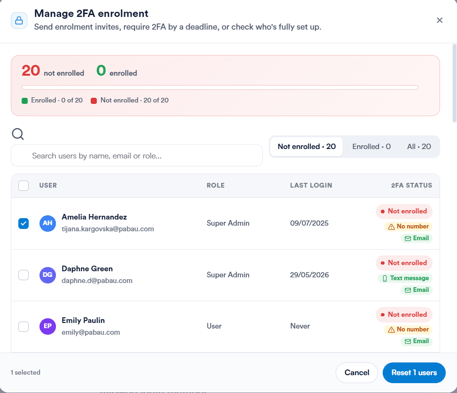This screenshot has width=457, height=393.
Task: Click the Email badge in Emily Paulin row
Action: (x=417, y=341)
